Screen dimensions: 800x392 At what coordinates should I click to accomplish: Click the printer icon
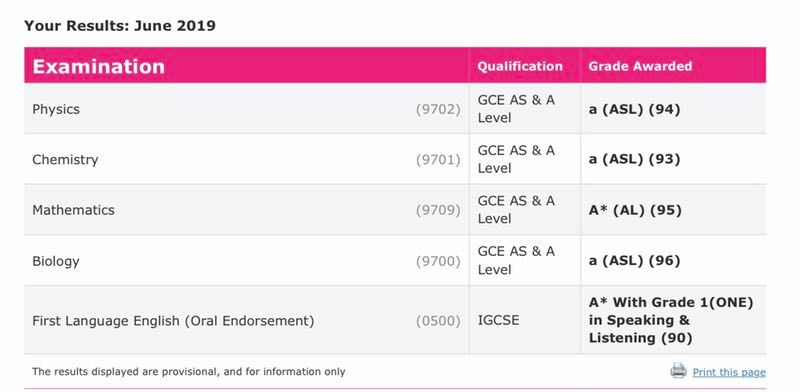(x=679, y=371)
